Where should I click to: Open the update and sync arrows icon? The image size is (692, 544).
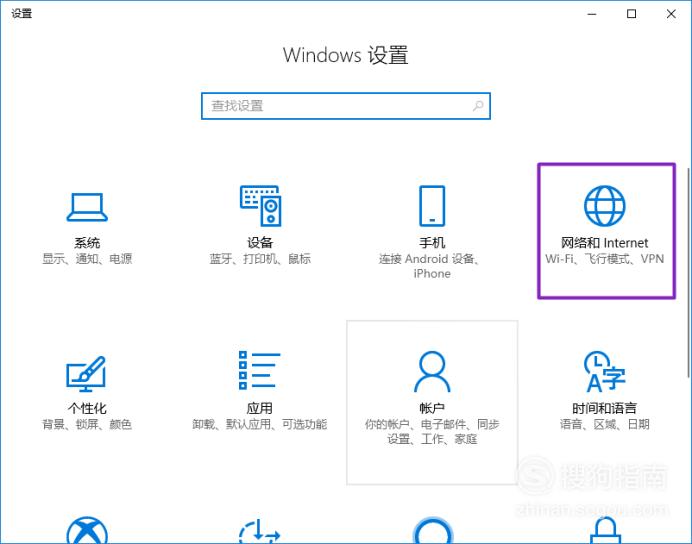(260, 531)
